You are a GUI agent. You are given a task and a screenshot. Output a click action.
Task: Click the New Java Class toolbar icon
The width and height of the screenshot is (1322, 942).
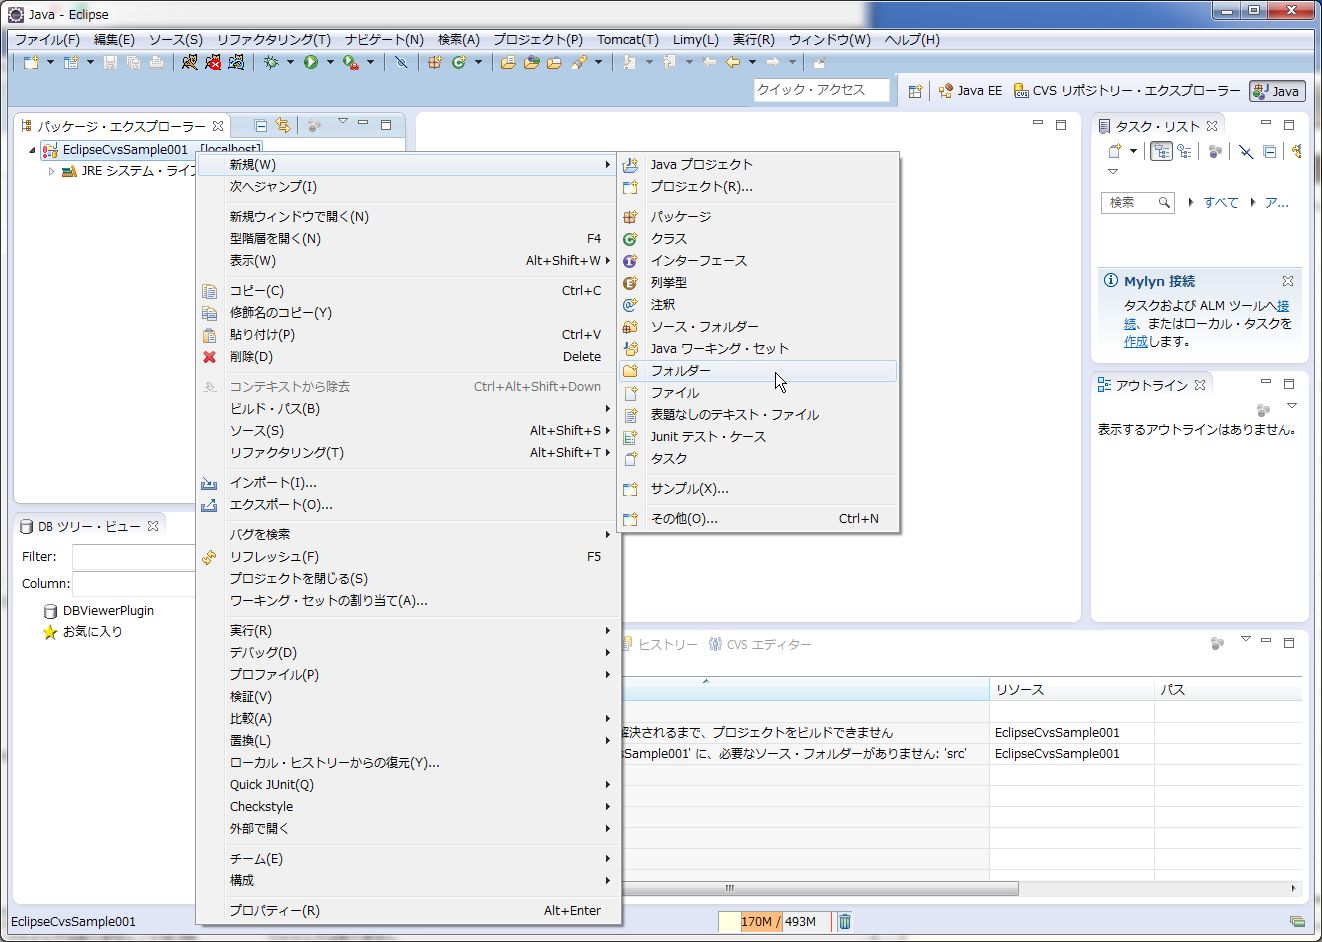[459, 62]
